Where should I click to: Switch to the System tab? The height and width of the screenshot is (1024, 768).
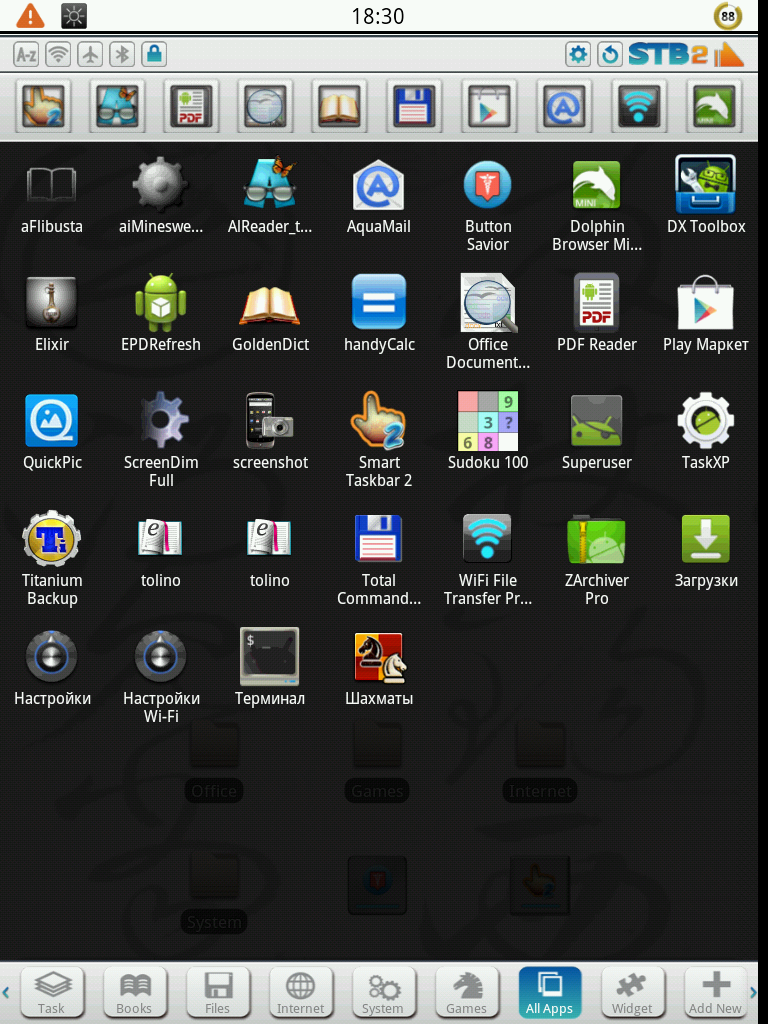383,993
